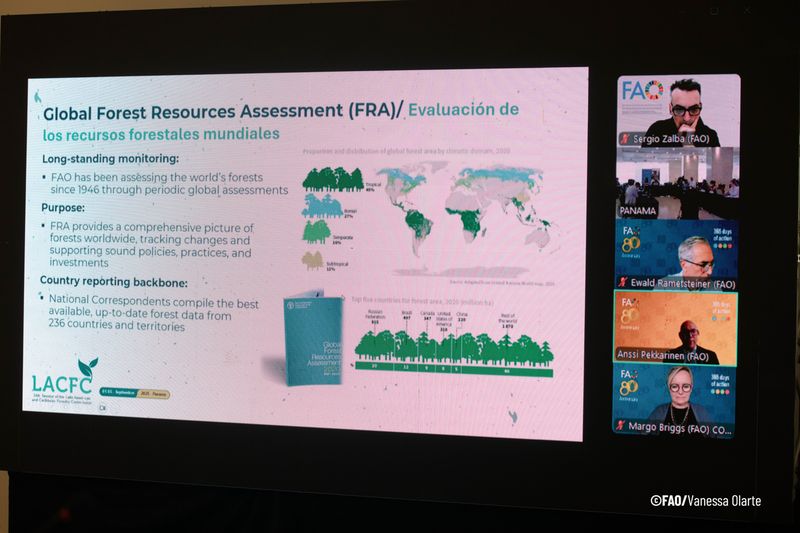The height and width of the screenshot is (533, 800).
Task: Click the 'Russian Federation' chart label
Action: (375, 314)
